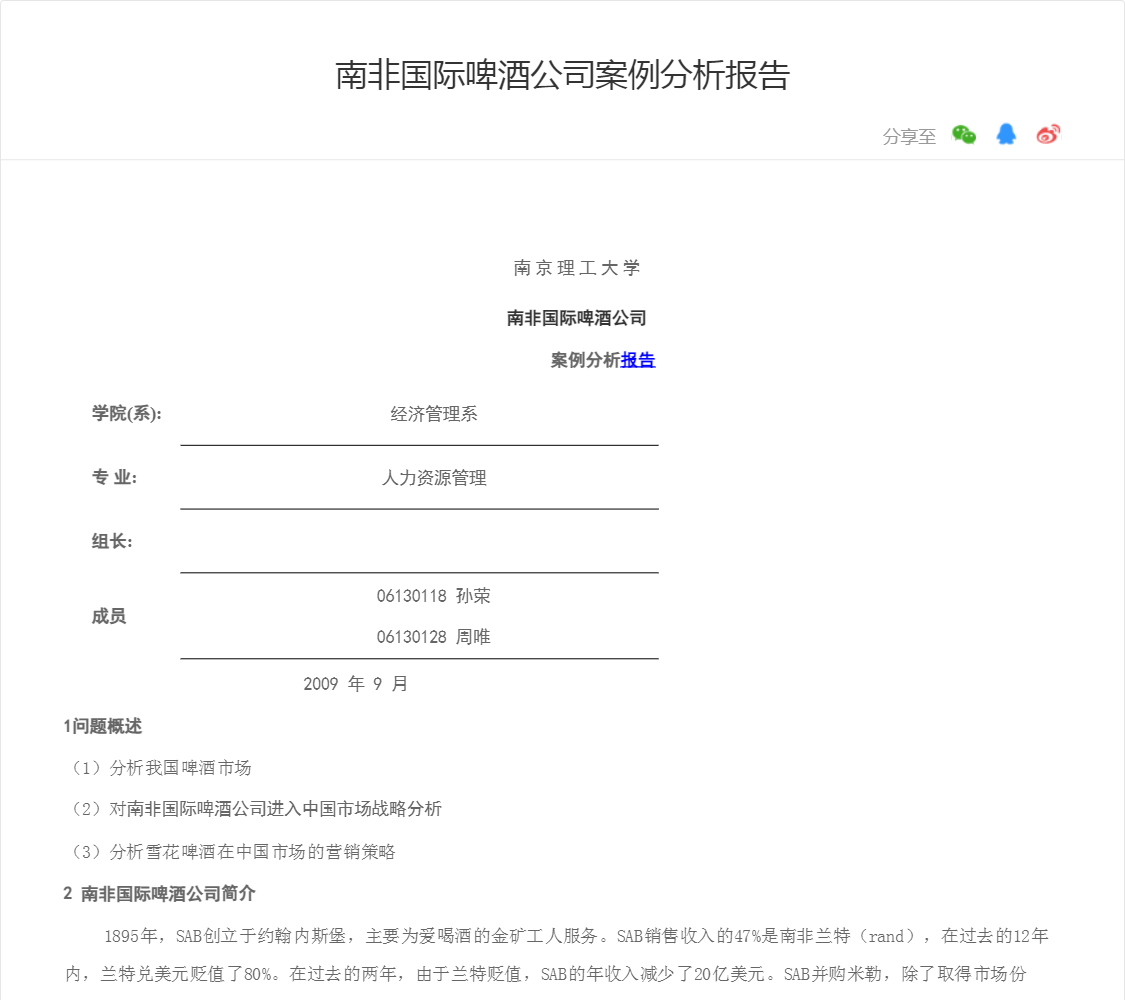Click the paragraph line starting with 内，兰特兑美元
The width and height of the screenshot is (1125, 1000).
point(545,974)
